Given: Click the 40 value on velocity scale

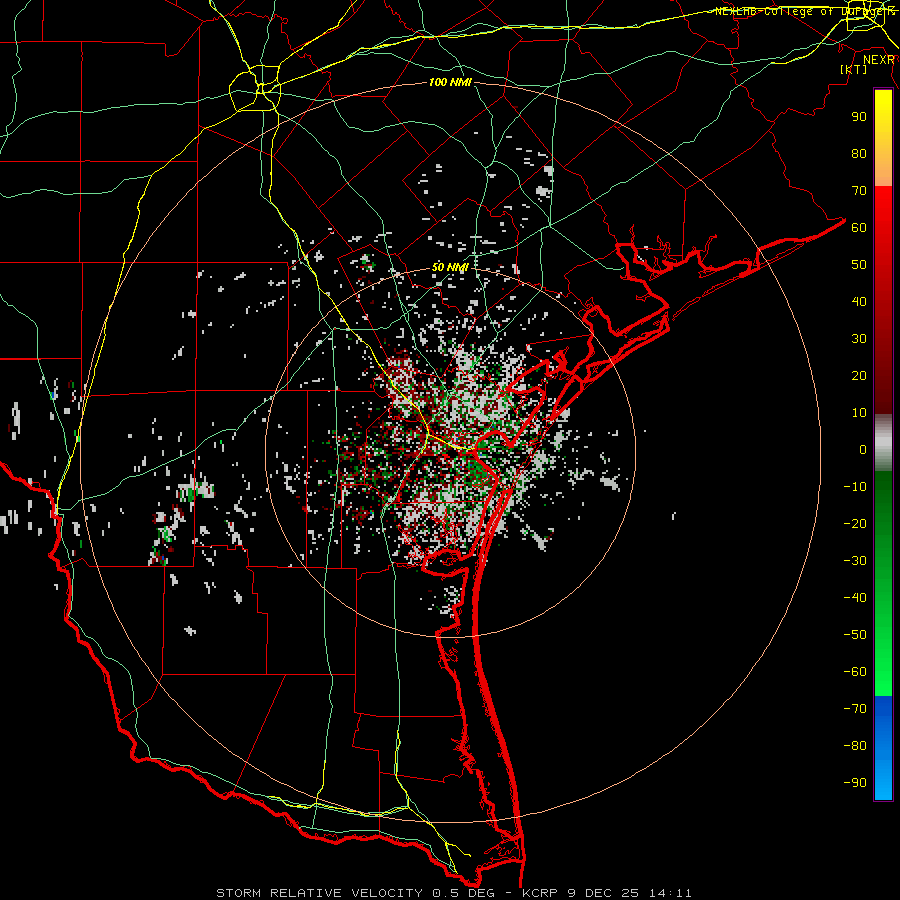Looking at the screenshot, I should 859,301.
